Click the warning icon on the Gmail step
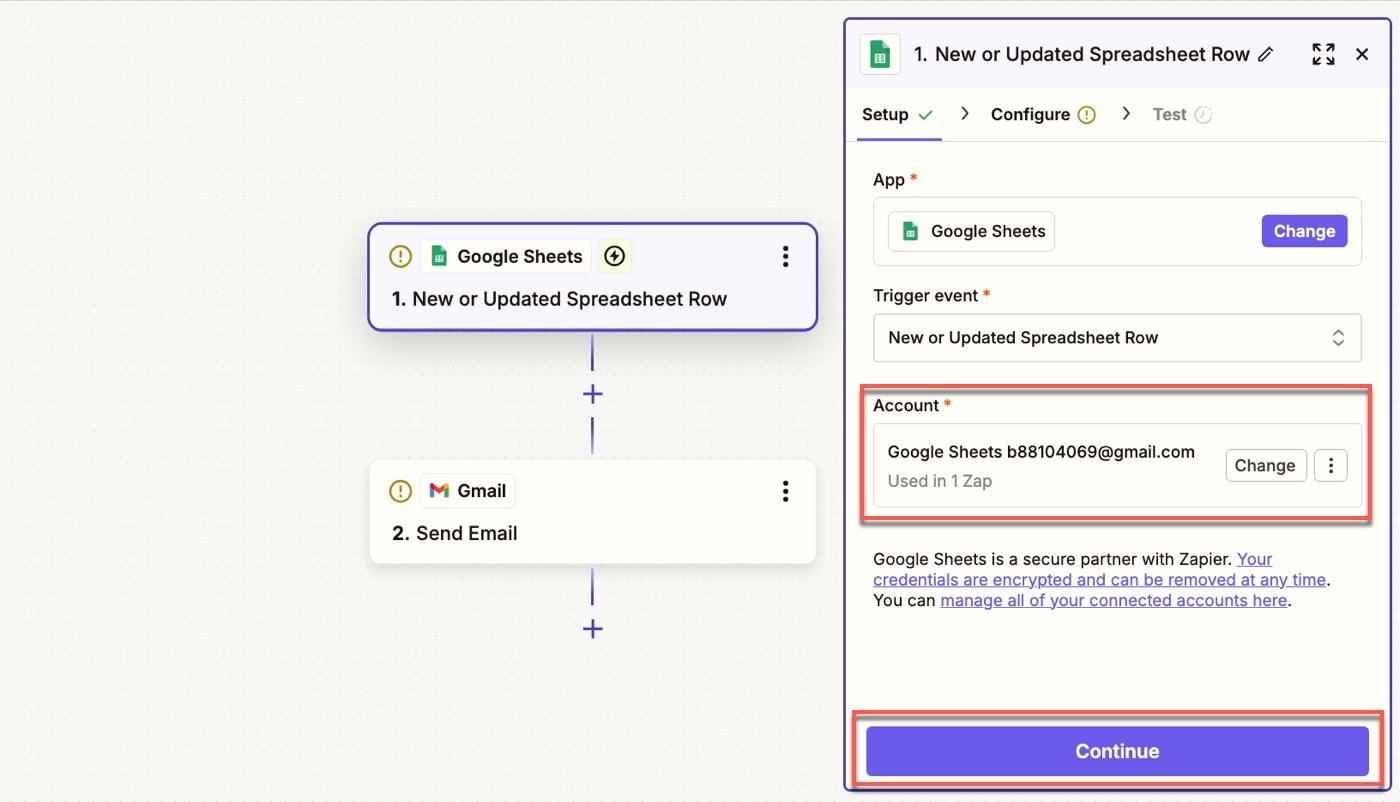 [x=400, y=491]
